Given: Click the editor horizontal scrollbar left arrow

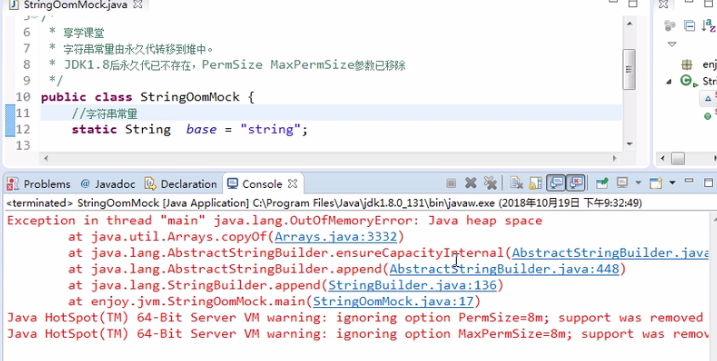Looking at the screenshot, I should pos(45,158).
